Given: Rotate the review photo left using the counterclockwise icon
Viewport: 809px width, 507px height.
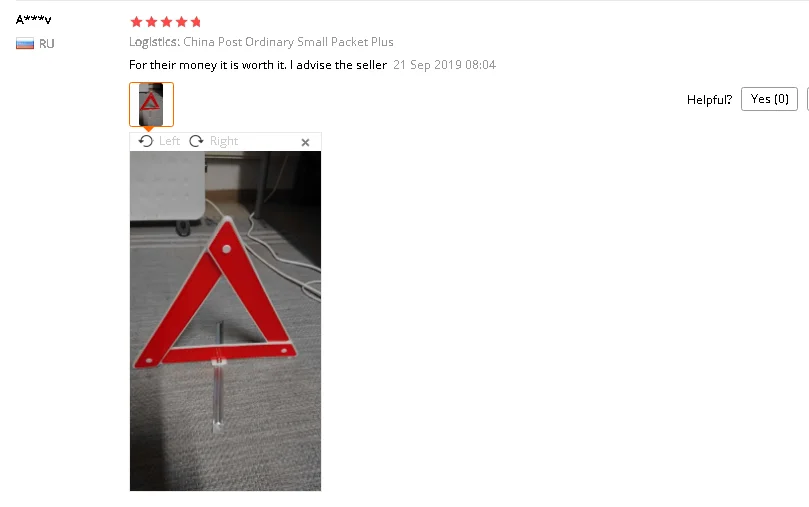Looking at the screenshot, I should [146, 141].
